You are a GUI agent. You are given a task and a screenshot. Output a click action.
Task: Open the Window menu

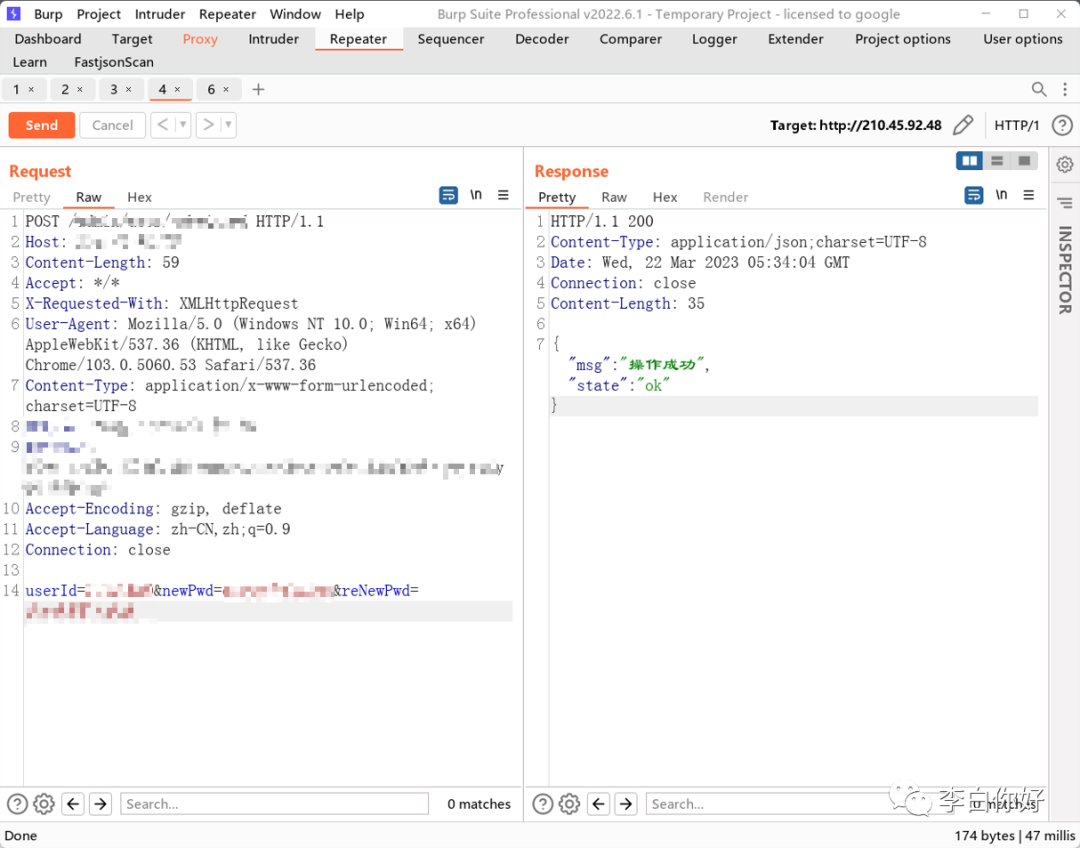tap(295, 14)
